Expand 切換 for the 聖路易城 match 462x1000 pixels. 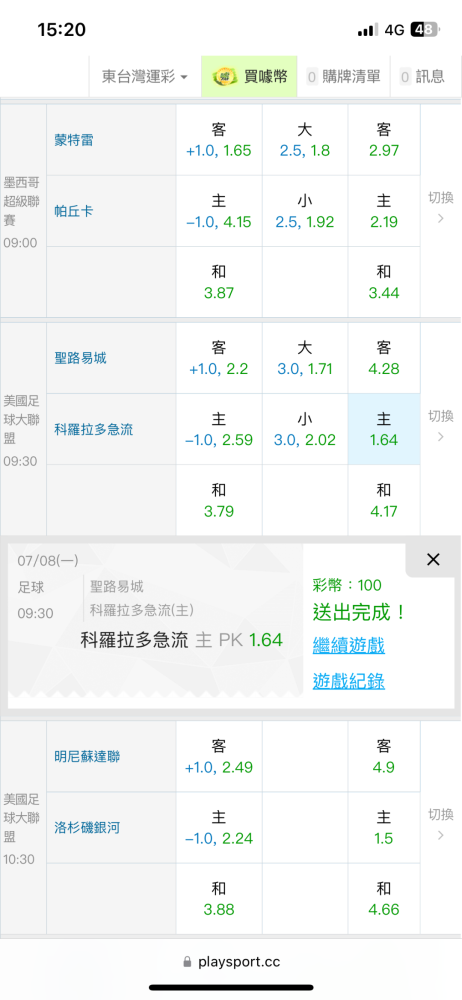tap(441, 426)
